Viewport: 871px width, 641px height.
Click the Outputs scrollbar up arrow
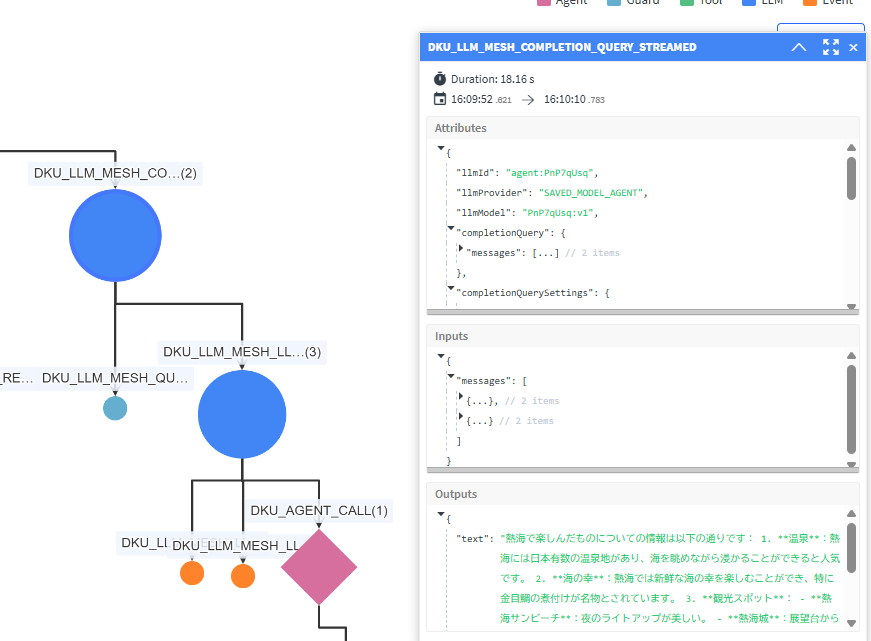click(851, 514)
